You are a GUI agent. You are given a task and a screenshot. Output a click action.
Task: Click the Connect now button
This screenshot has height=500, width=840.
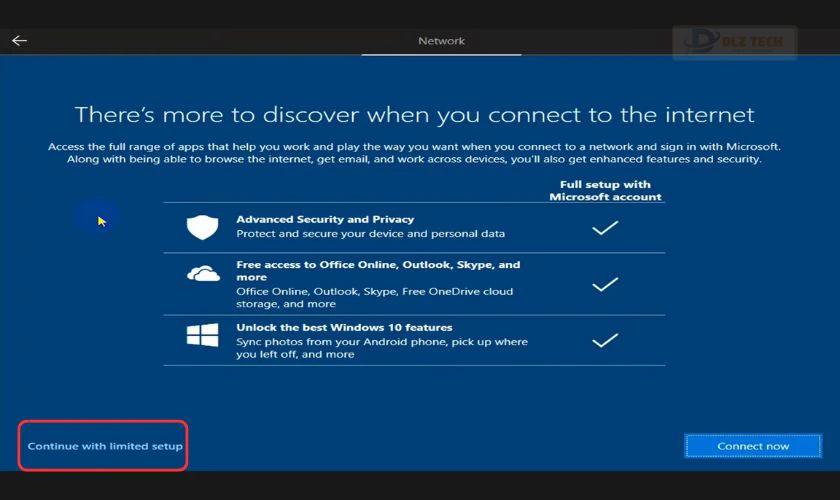[x=753, y=446]
